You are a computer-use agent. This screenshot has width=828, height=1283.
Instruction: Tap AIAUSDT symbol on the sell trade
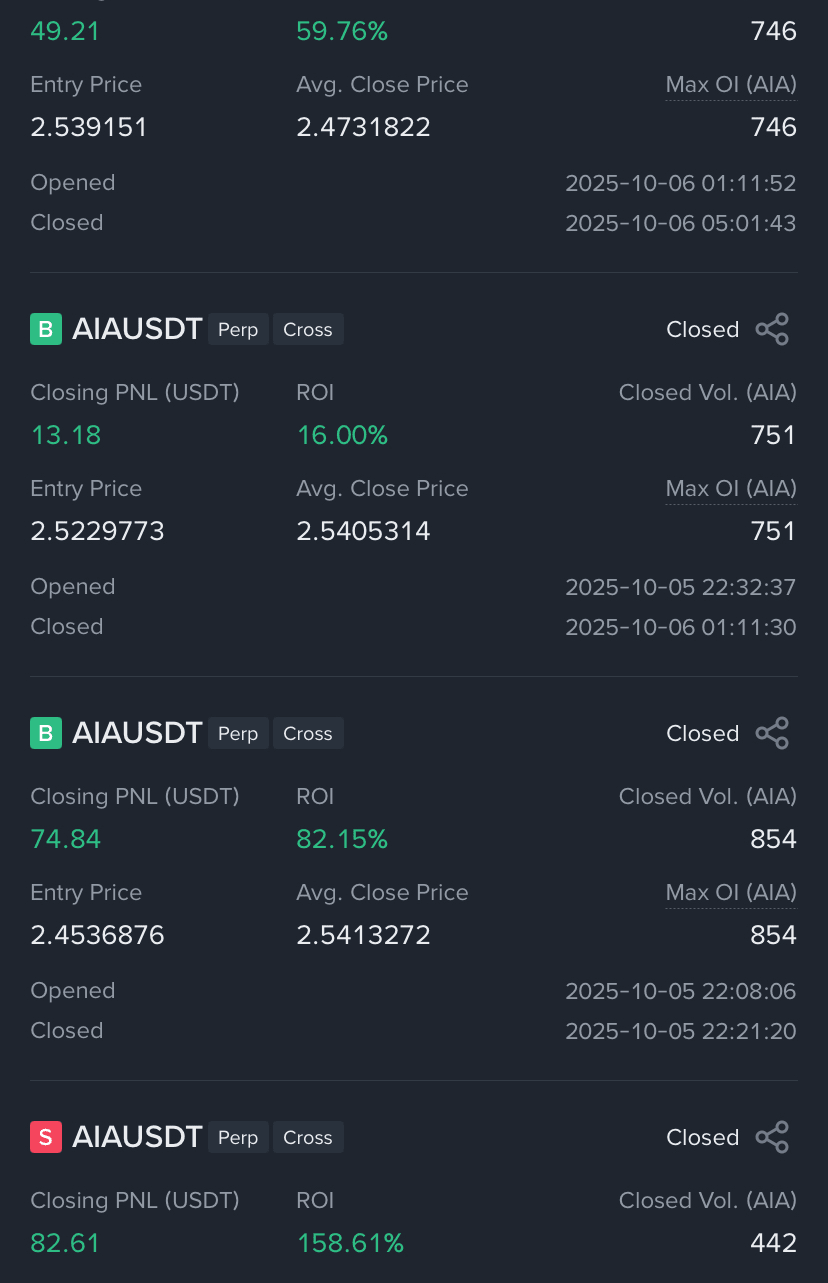137,1137
